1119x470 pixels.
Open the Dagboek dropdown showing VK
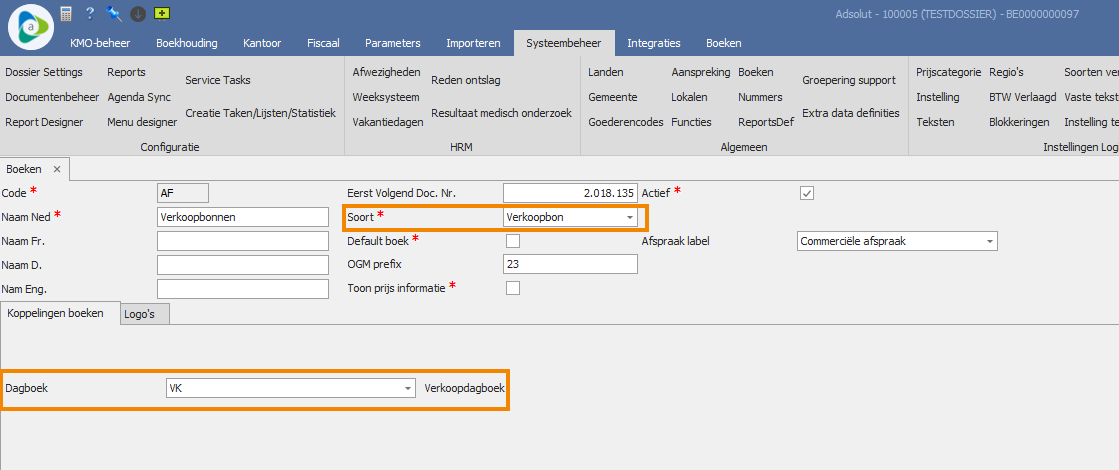(x=290, y=388)
